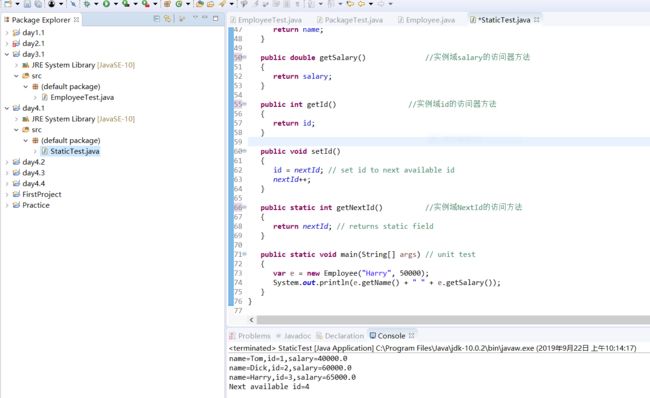Click line number 77 in the editor
The width and height of the screenshot is (650, 398).
238,311
